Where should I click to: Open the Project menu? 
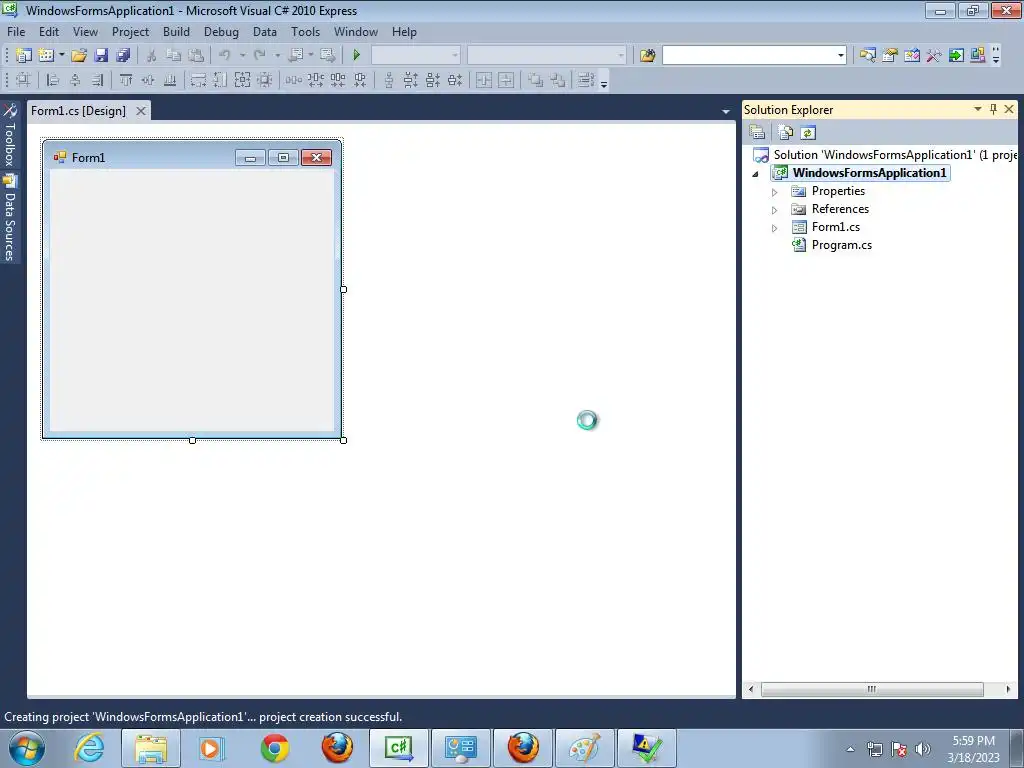(131, 32)
